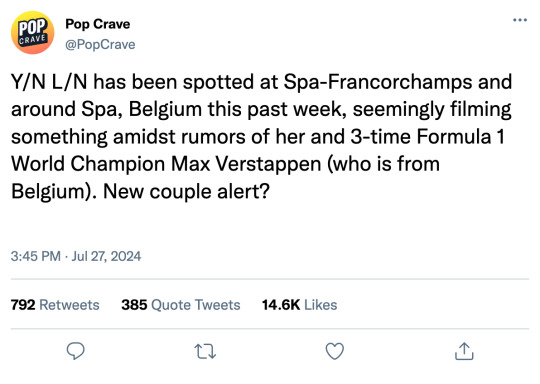Click 'New couple alert?' text
Viewport: 540px width, 384px height.
click(x=186, y=191)
